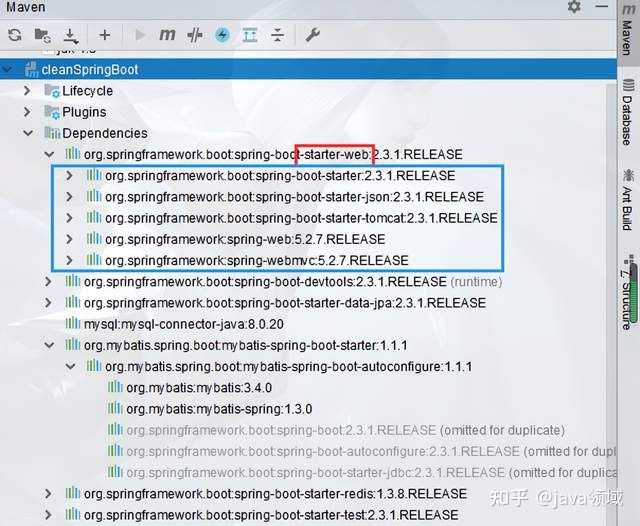Select mysql-connector-java:8.0.20 row
Screen dimensions: 640x526
(174, 324)
